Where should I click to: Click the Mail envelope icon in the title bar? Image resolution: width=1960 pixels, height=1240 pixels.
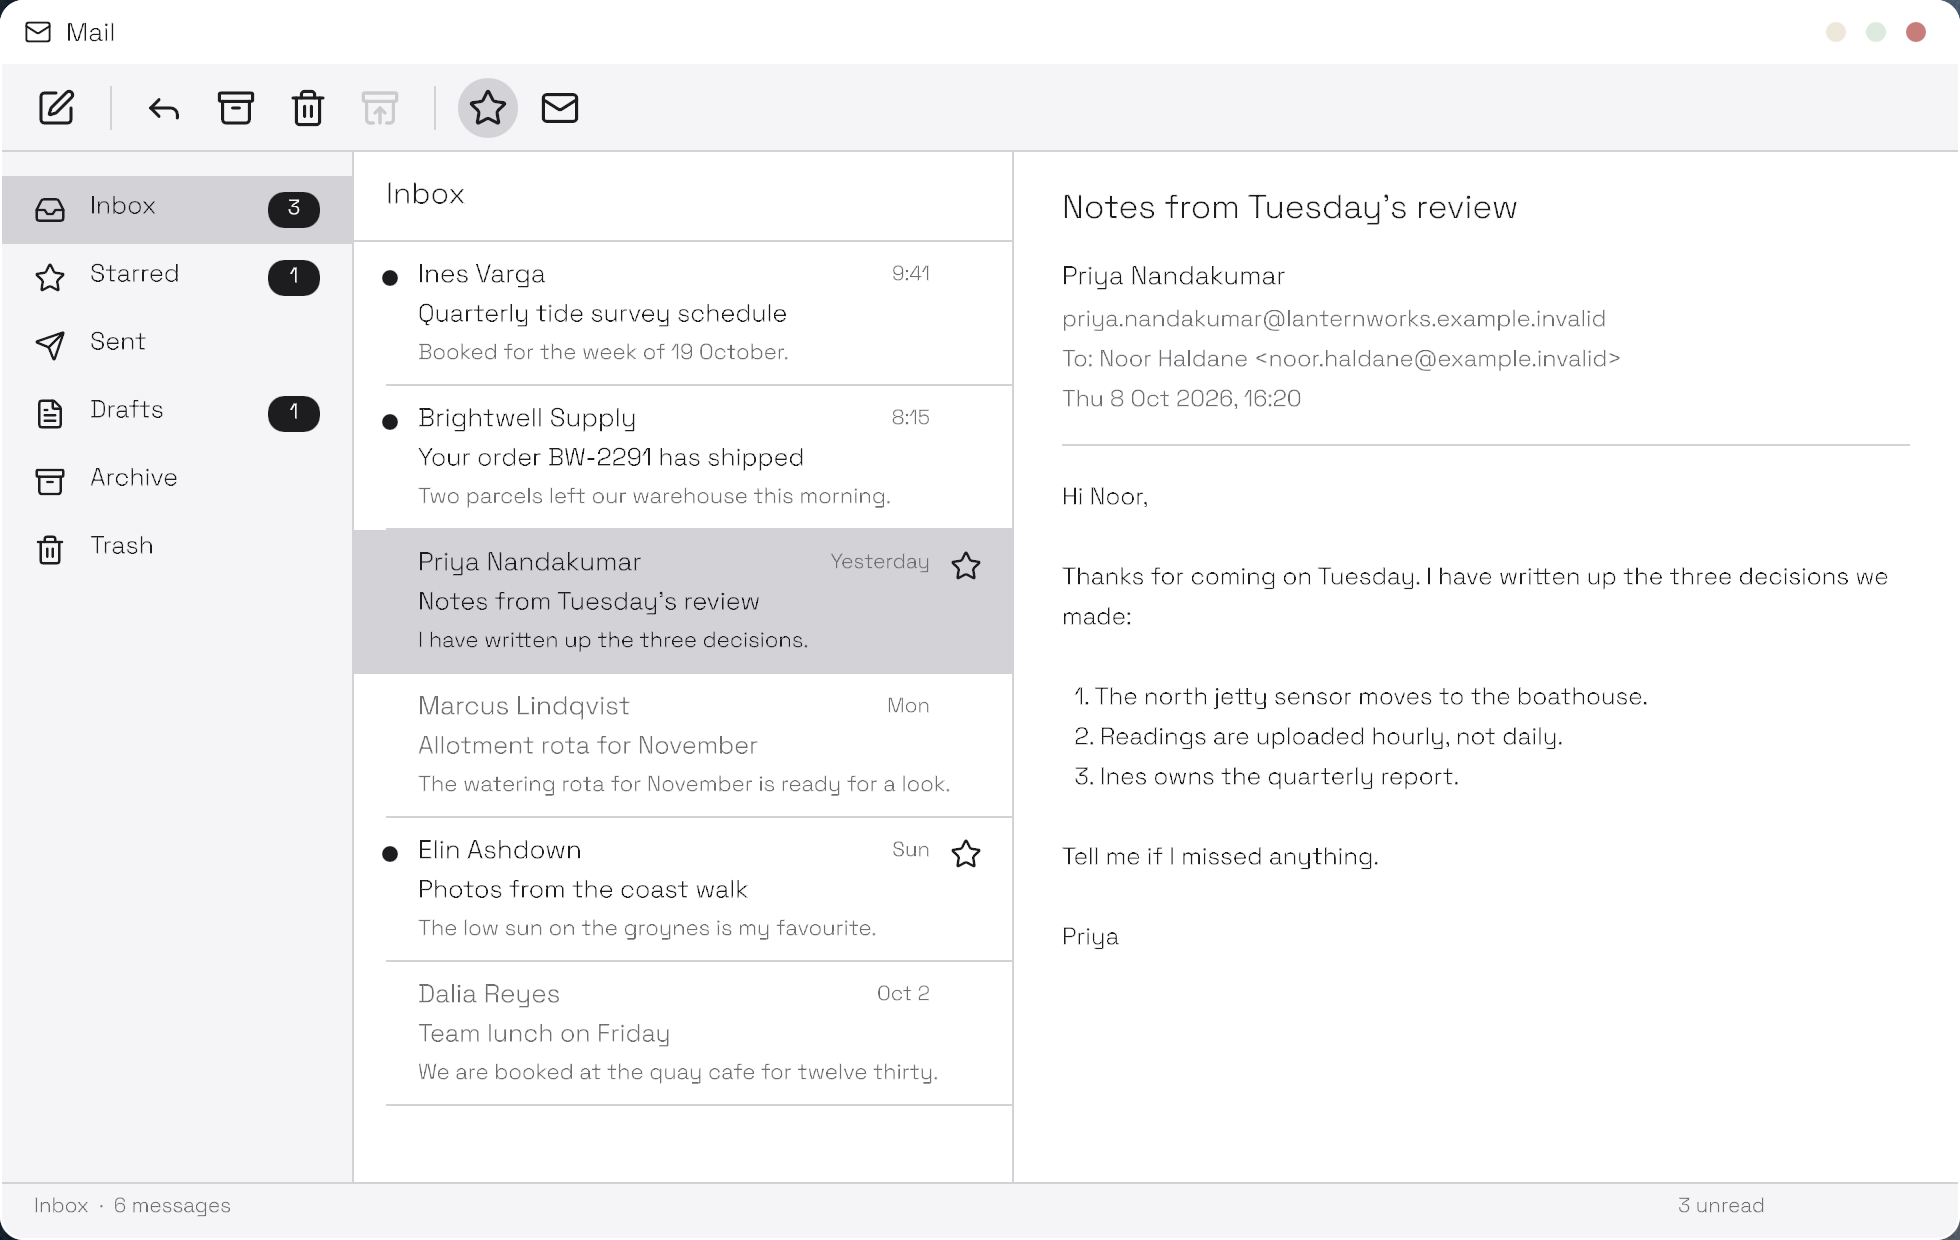click(38, 32)
